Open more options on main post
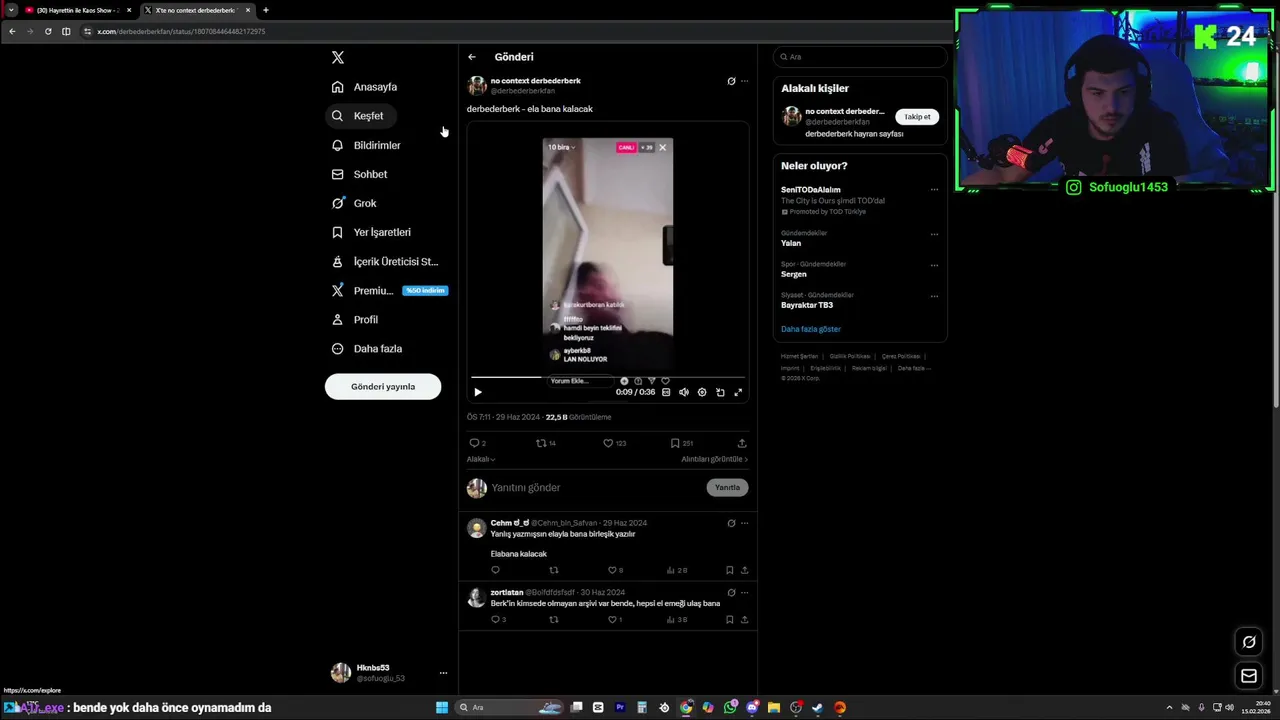The height and width of the screenshot is (720, 1280). tap(744, 81)
